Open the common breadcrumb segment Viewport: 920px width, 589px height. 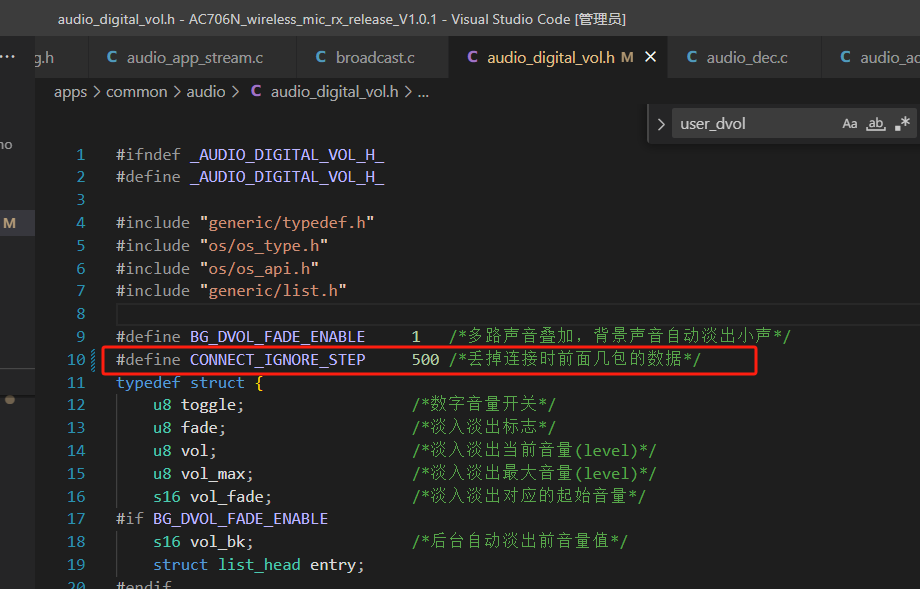(136, 92)
